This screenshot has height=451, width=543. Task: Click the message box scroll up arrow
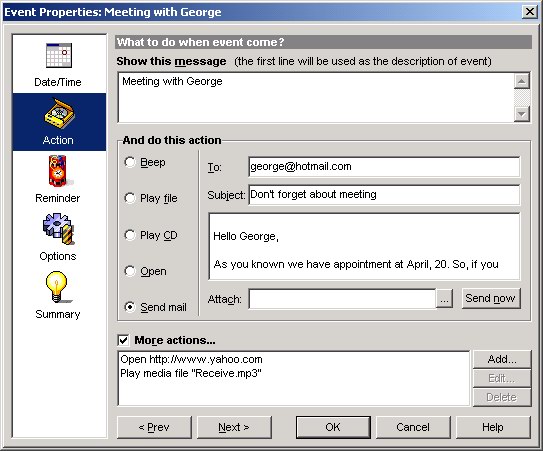522,81
